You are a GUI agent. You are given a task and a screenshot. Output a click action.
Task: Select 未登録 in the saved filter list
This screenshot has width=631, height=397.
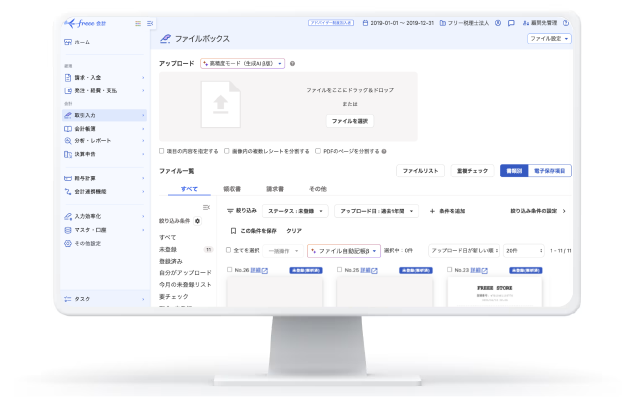[168, 249]
